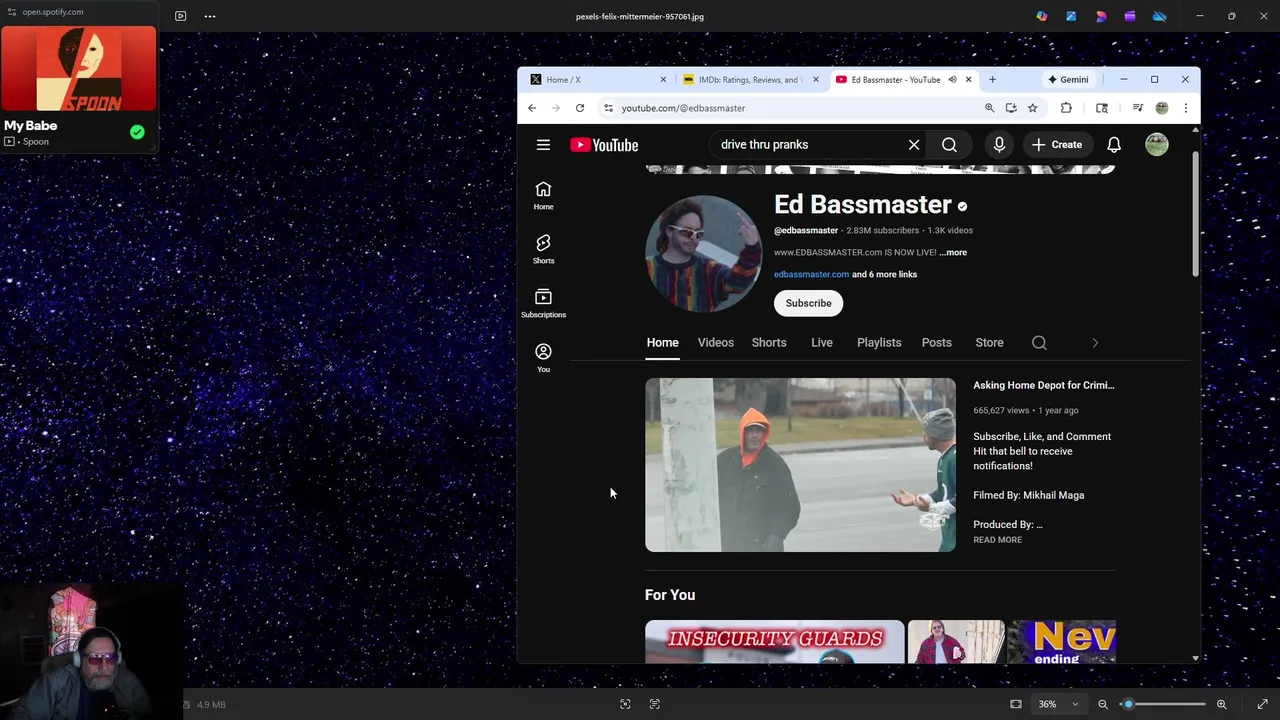This screenshot has height=720, width=1280.
Task: Reload the YouTube page
Action: pyautogui.click(x=580, y=108)
